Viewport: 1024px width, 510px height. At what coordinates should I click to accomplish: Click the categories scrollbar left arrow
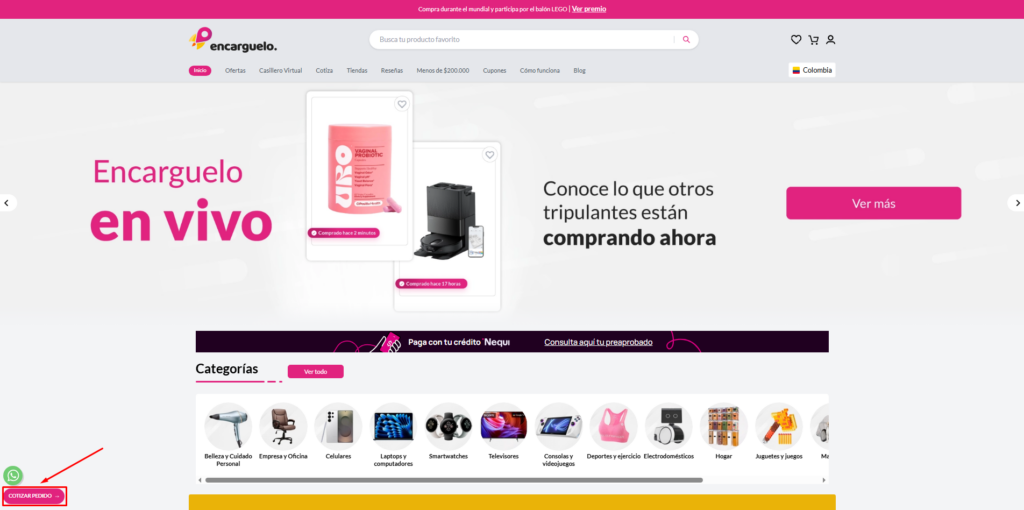[200, 480]
